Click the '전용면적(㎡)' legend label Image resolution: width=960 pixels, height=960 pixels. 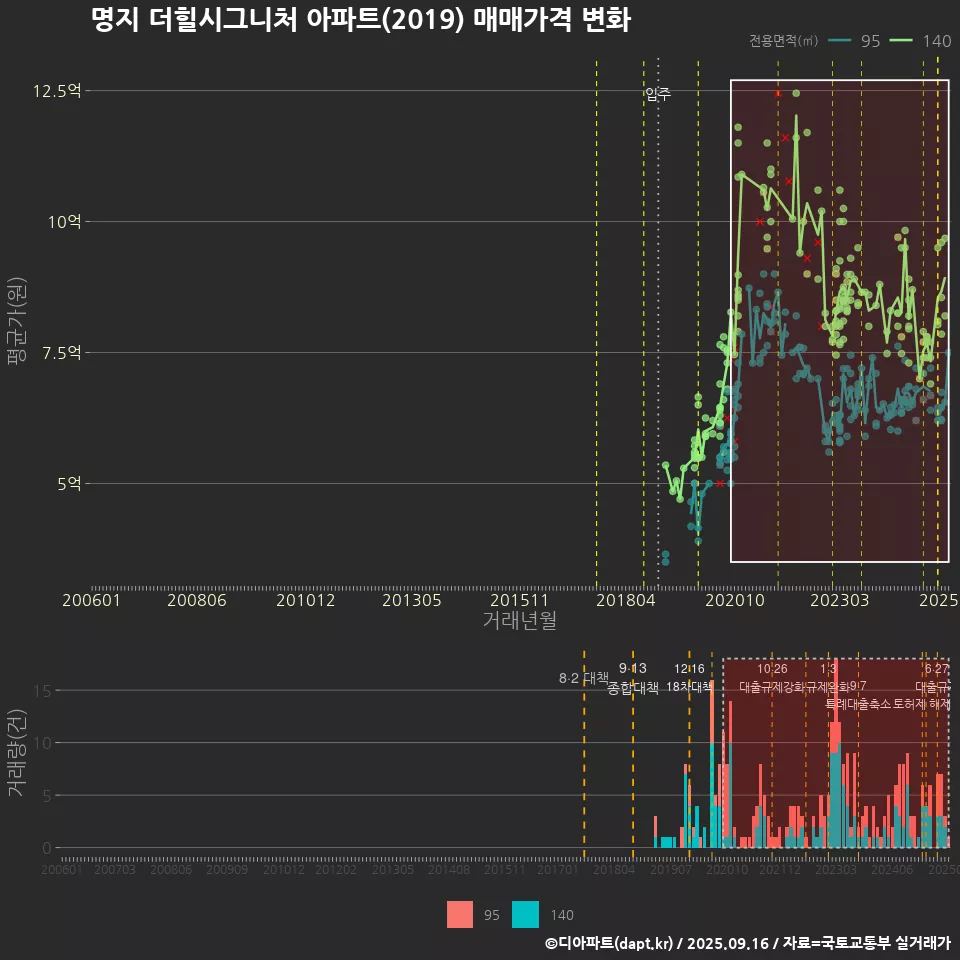point(783,40)
